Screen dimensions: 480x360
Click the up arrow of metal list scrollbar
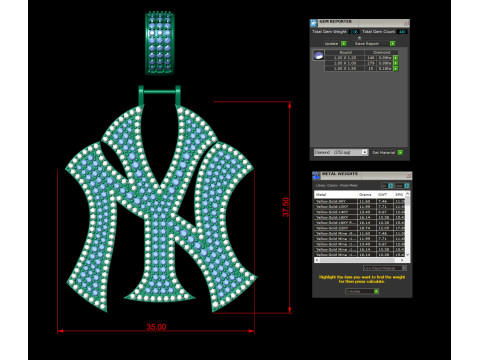(x=408, y=194)
